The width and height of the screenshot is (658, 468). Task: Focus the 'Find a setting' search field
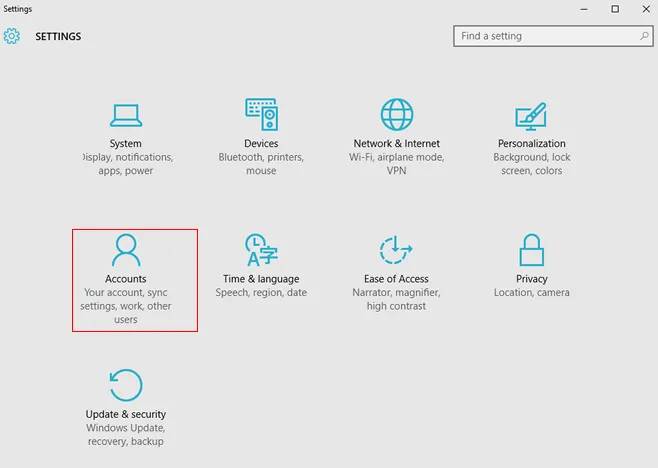[x=545, y=36]
